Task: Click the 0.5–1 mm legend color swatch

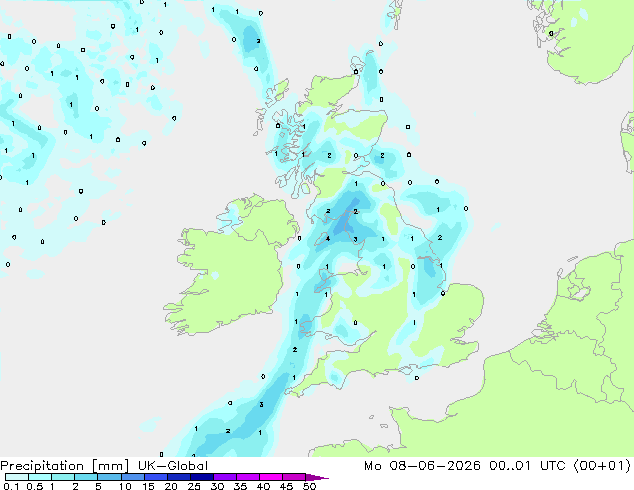Action: 40,477
